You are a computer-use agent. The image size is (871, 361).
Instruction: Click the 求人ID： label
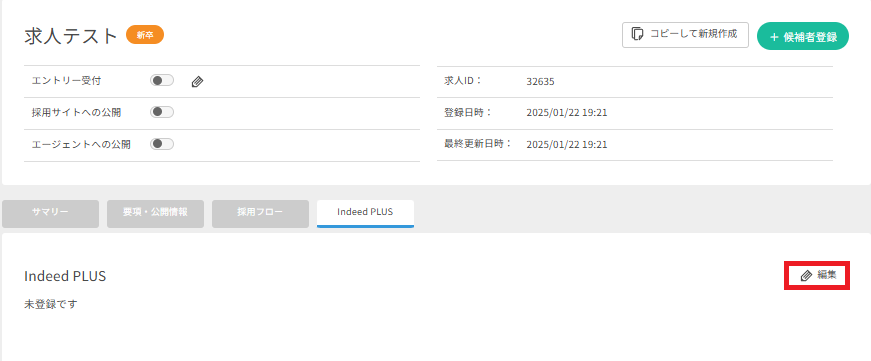point(463,81)
